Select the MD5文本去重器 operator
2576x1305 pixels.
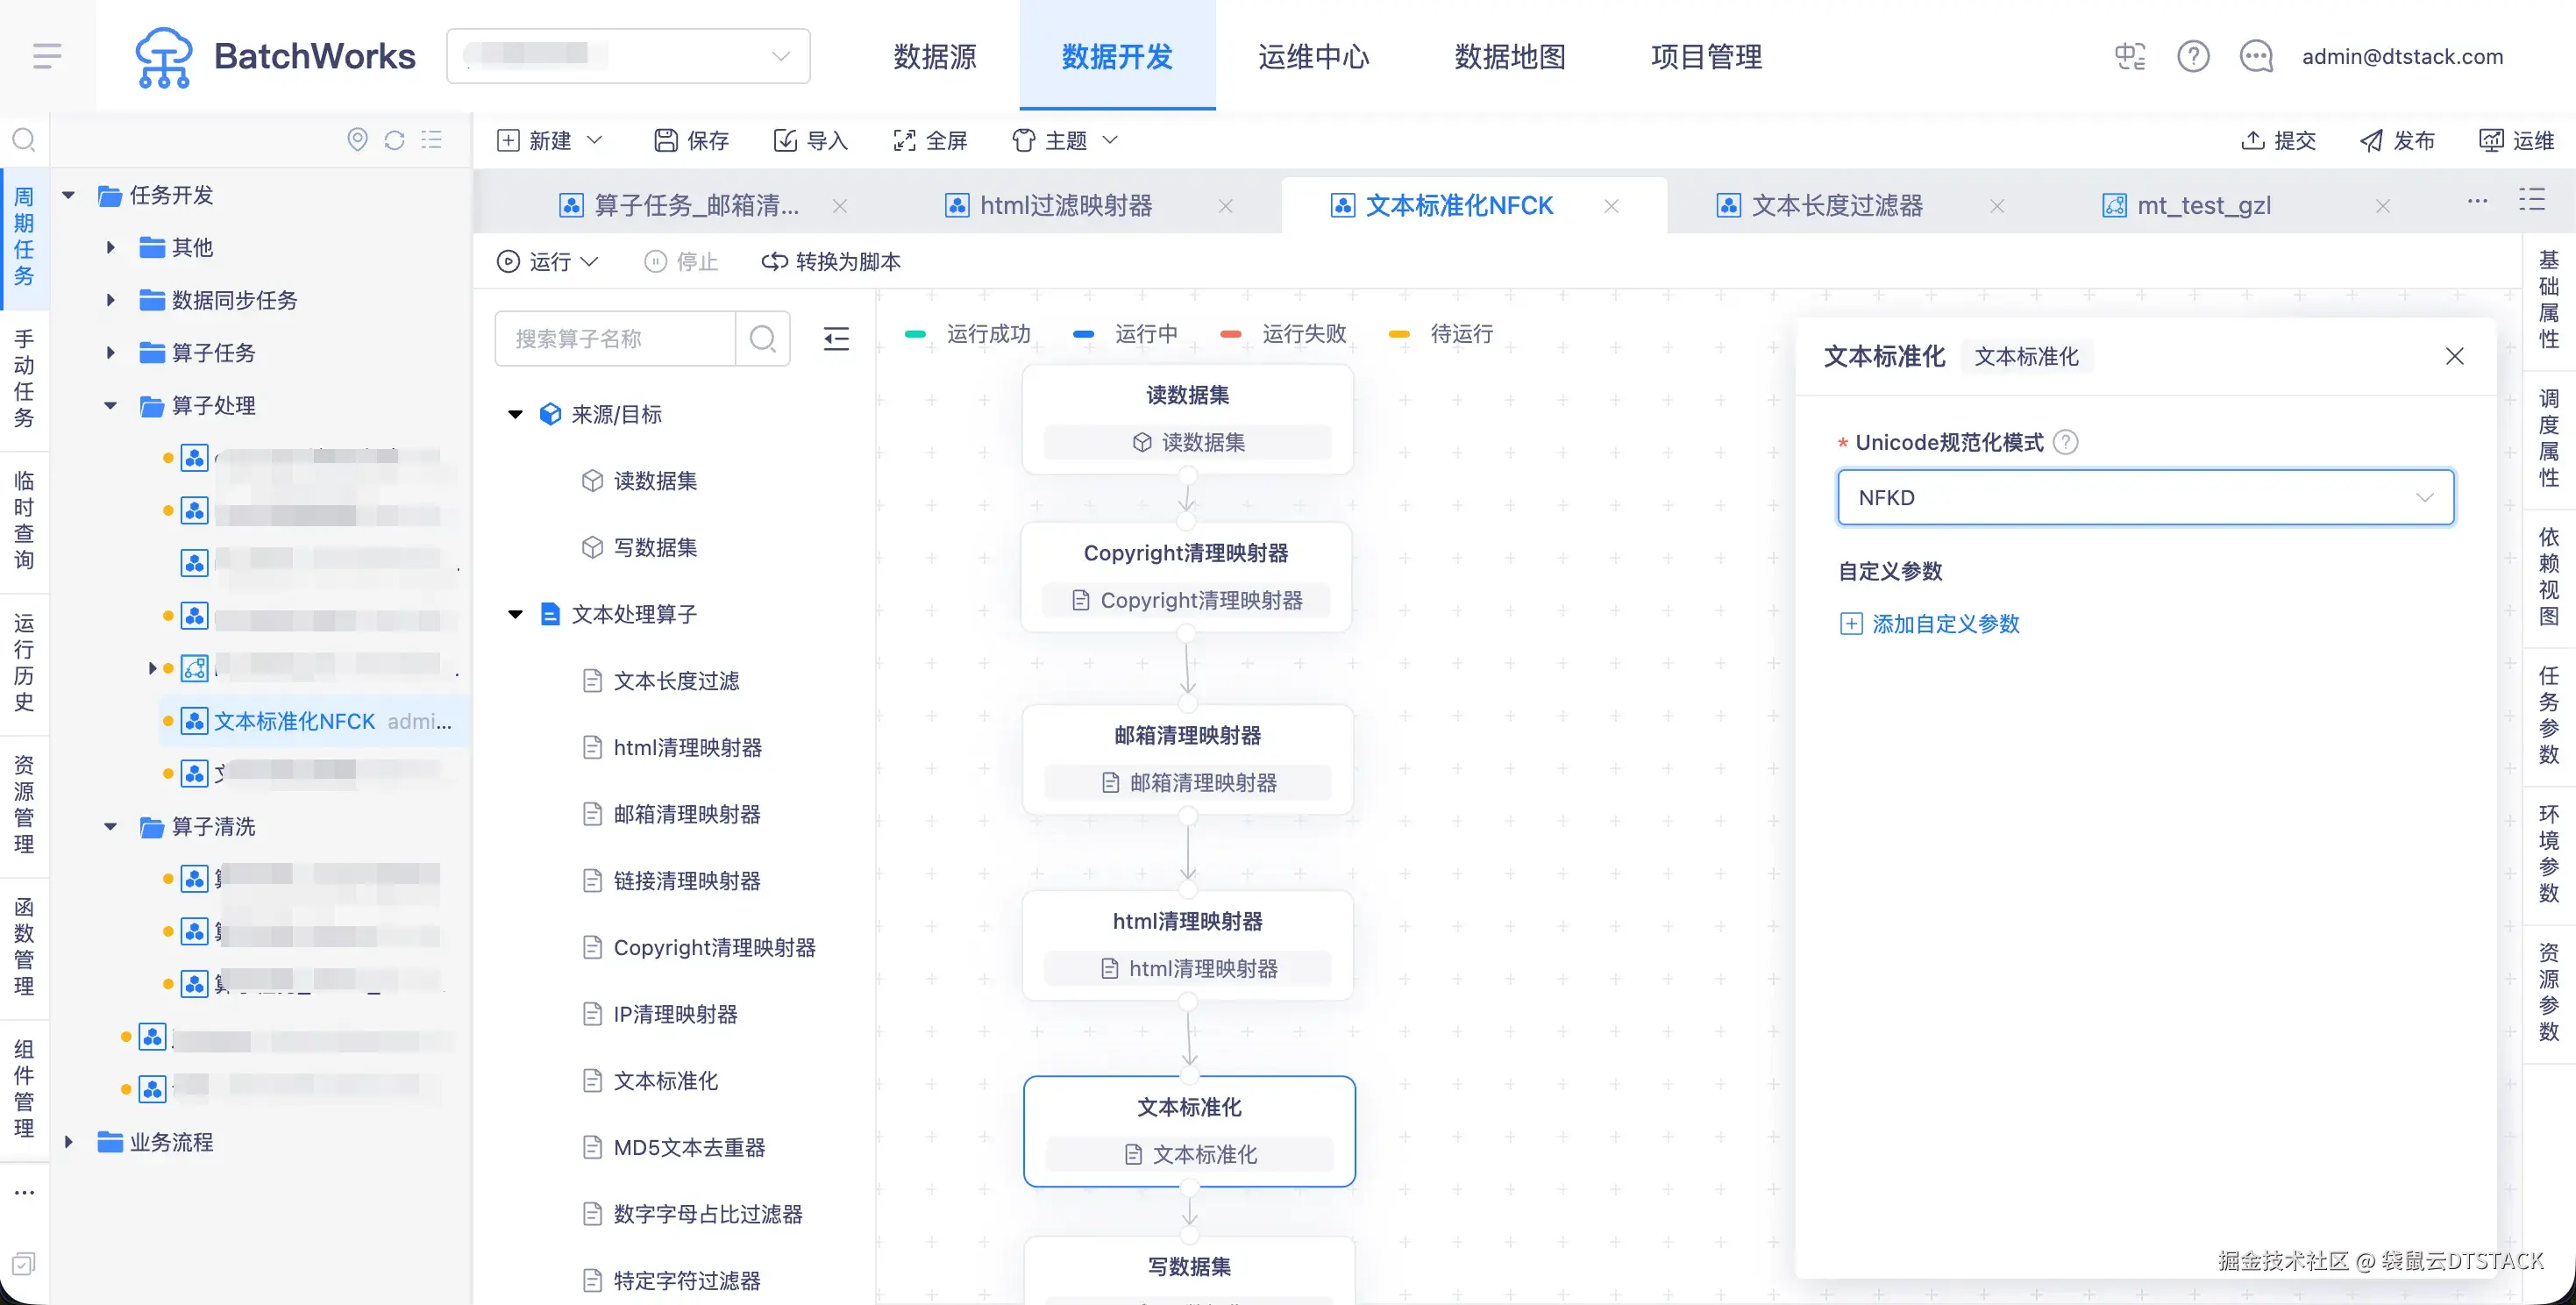[x=689, y=1148]
